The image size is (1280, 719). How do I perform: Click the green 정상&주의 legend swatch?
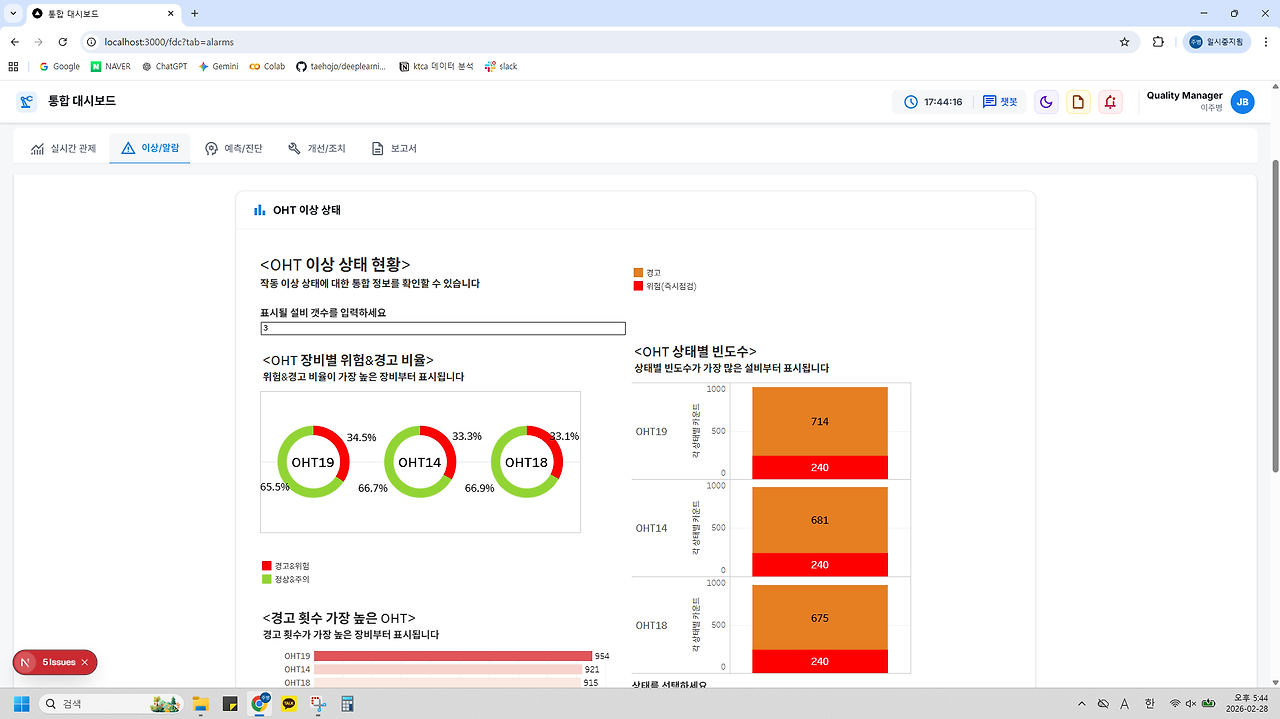click(x=266, y=579)
